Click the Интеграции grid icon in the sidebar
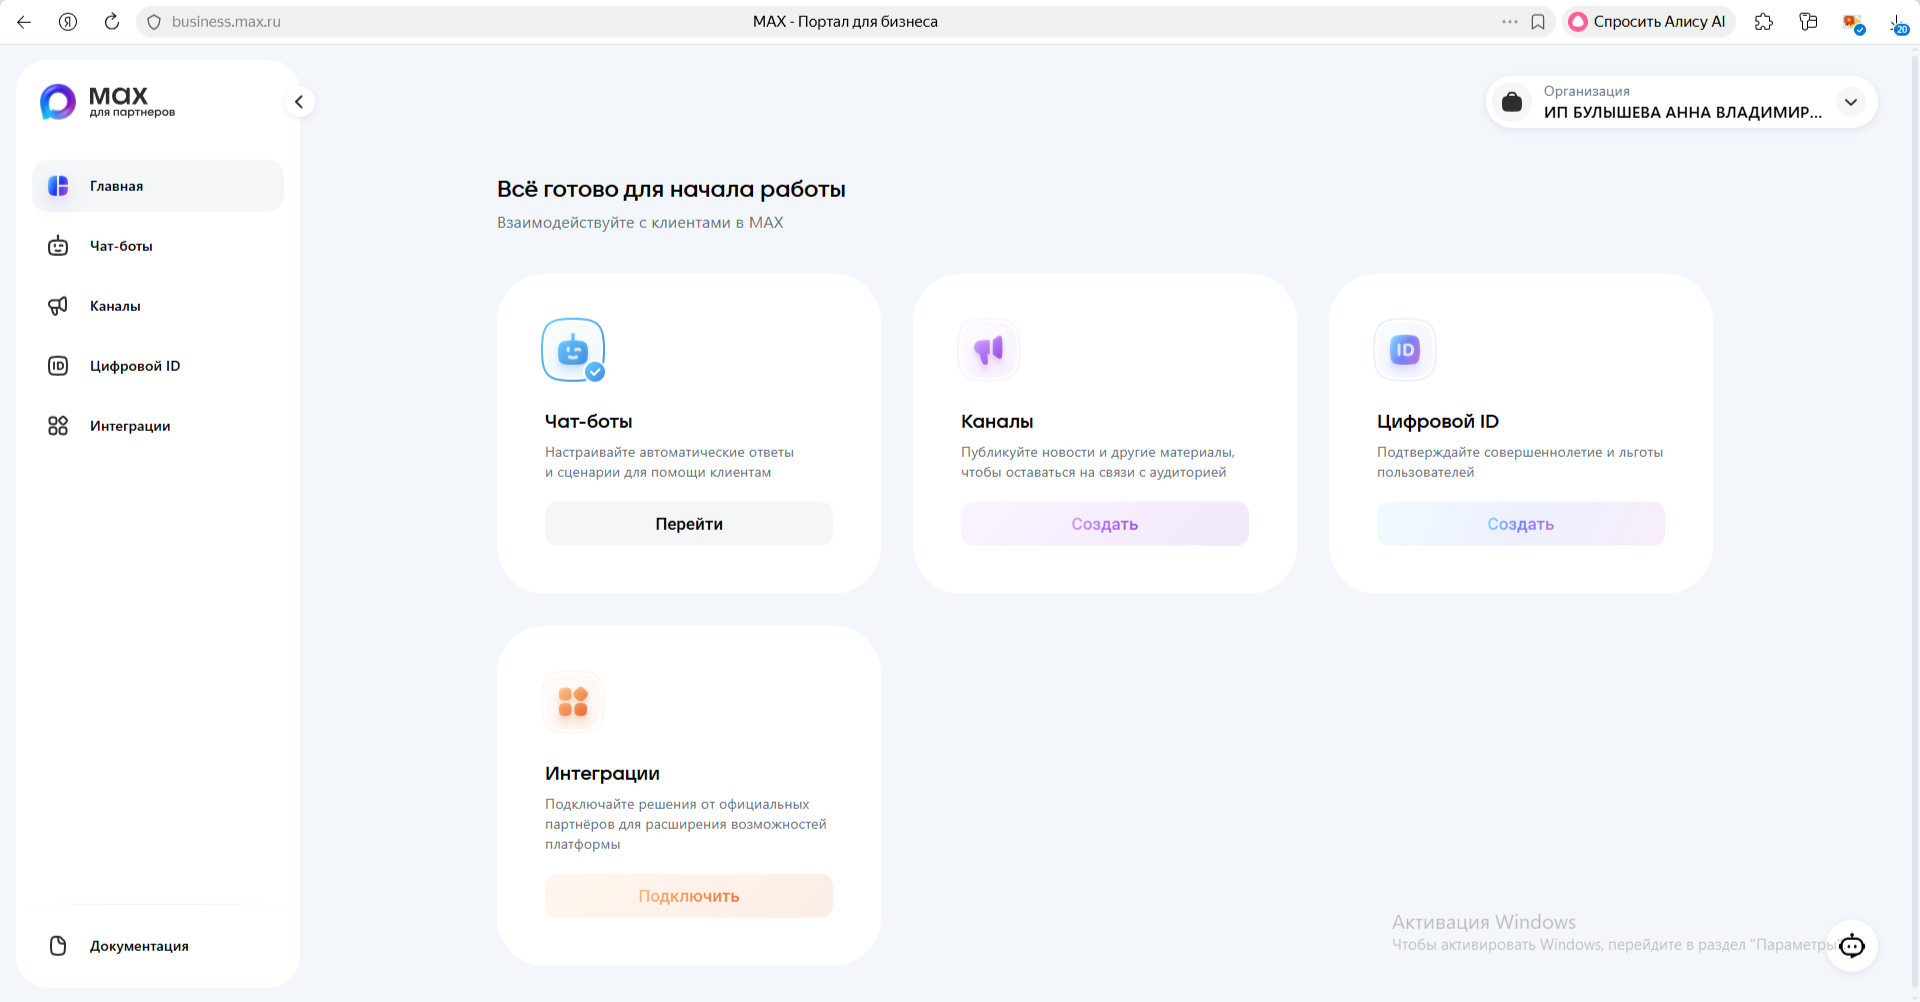The image size is (1920, 1002). pos(58,426)
